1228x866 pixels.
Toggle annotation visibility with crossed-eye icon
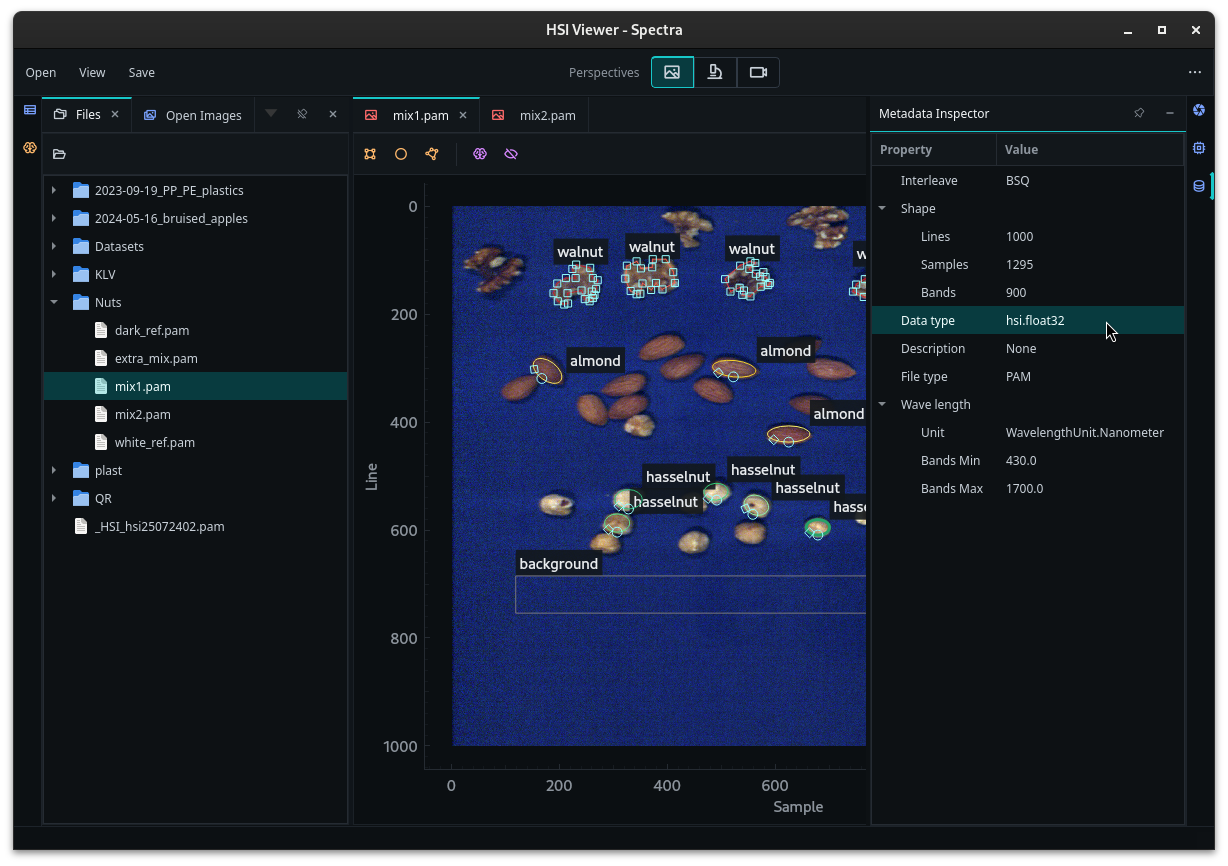pos(511,154)
